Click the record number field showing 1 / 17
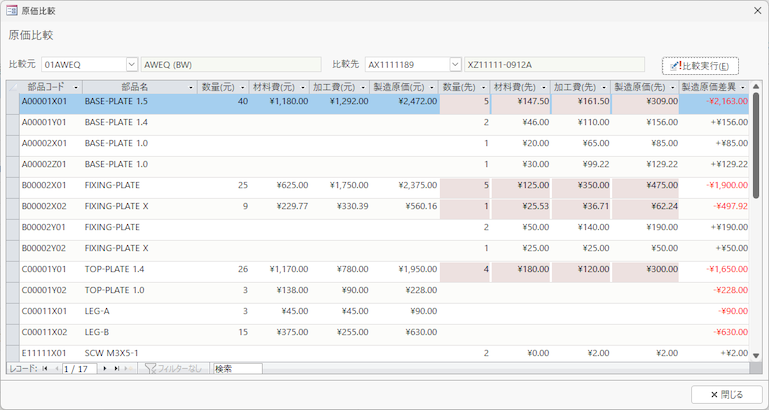The image size is (769, 410). tap(79, 369)
